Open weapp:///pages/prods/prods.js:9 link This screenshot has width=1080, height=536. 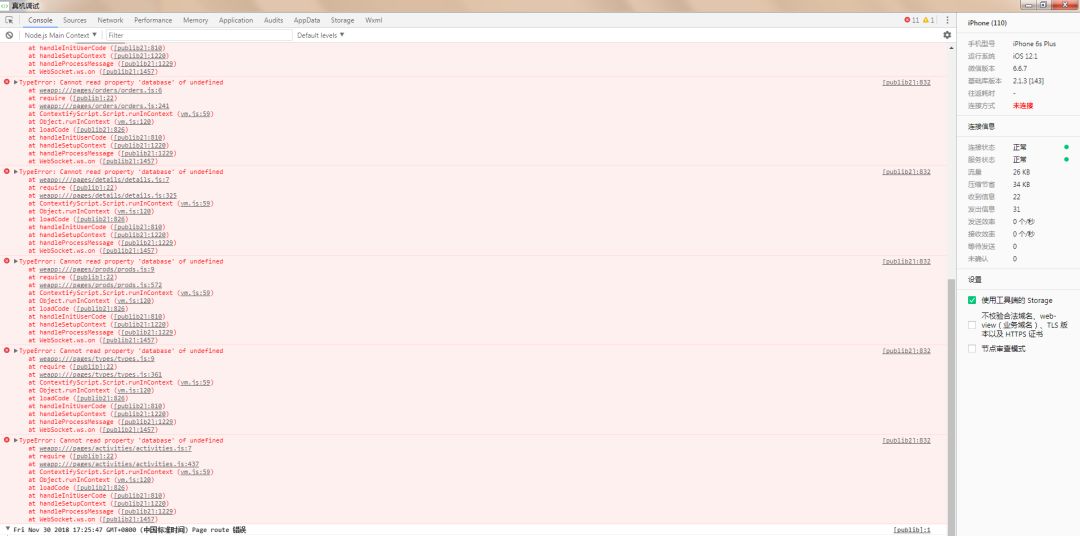[x=97, y=269]
